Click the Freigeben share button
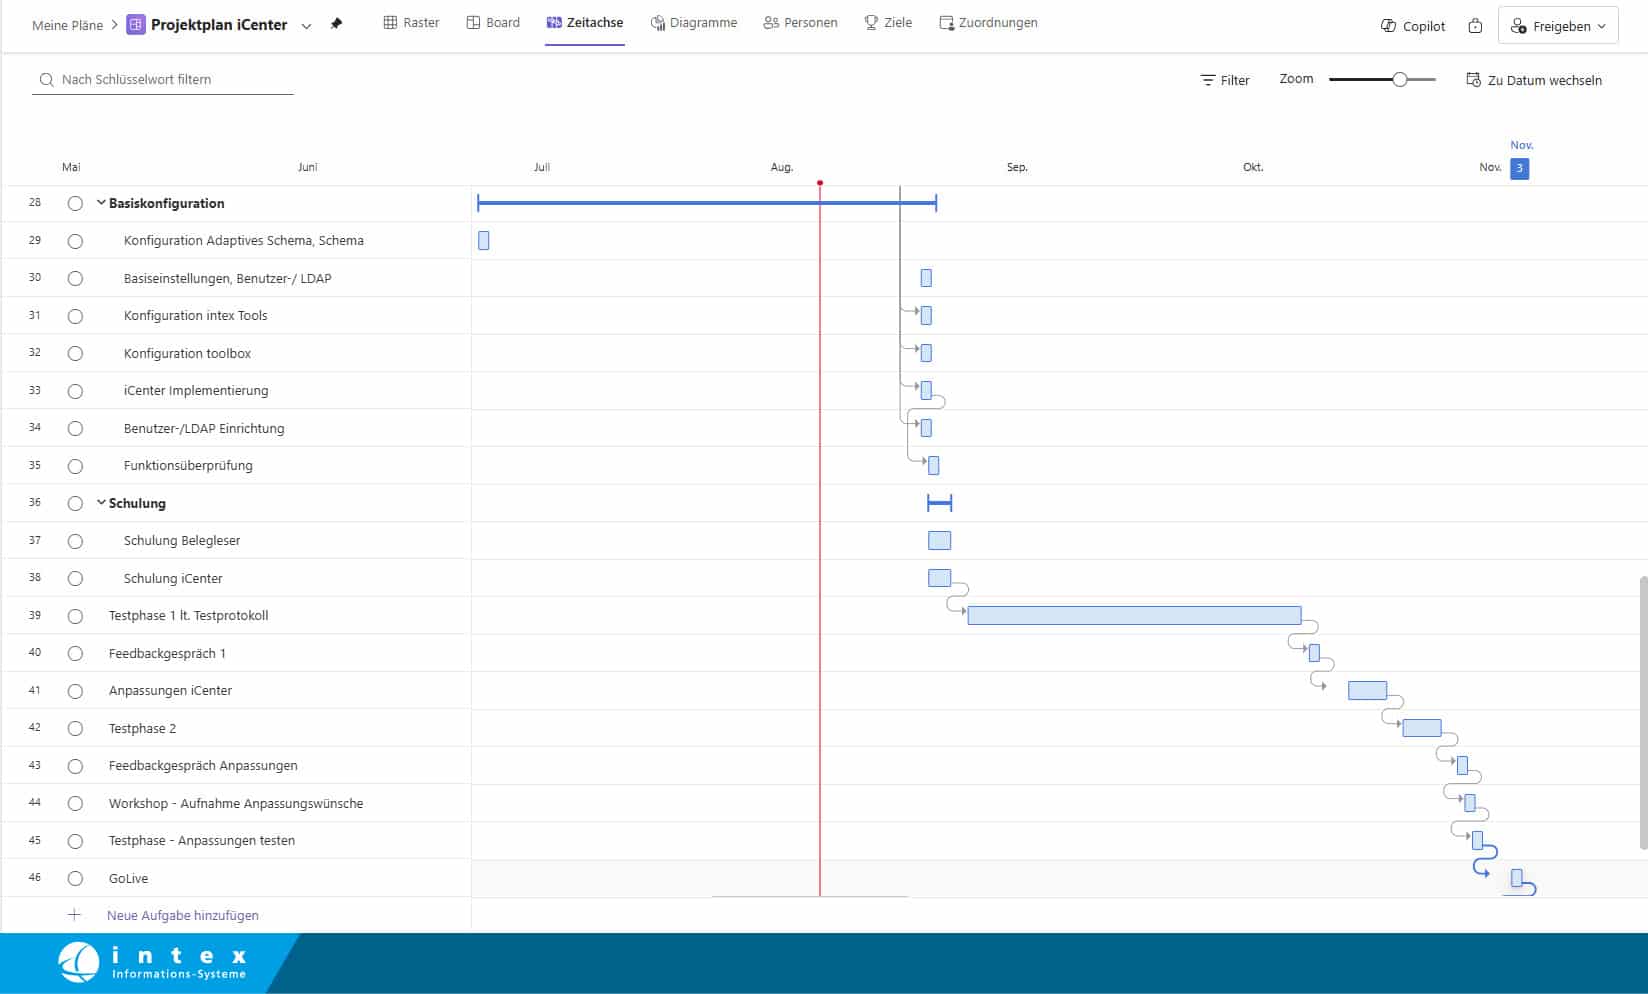The image size is (1648, 994). coord(1557,26)
